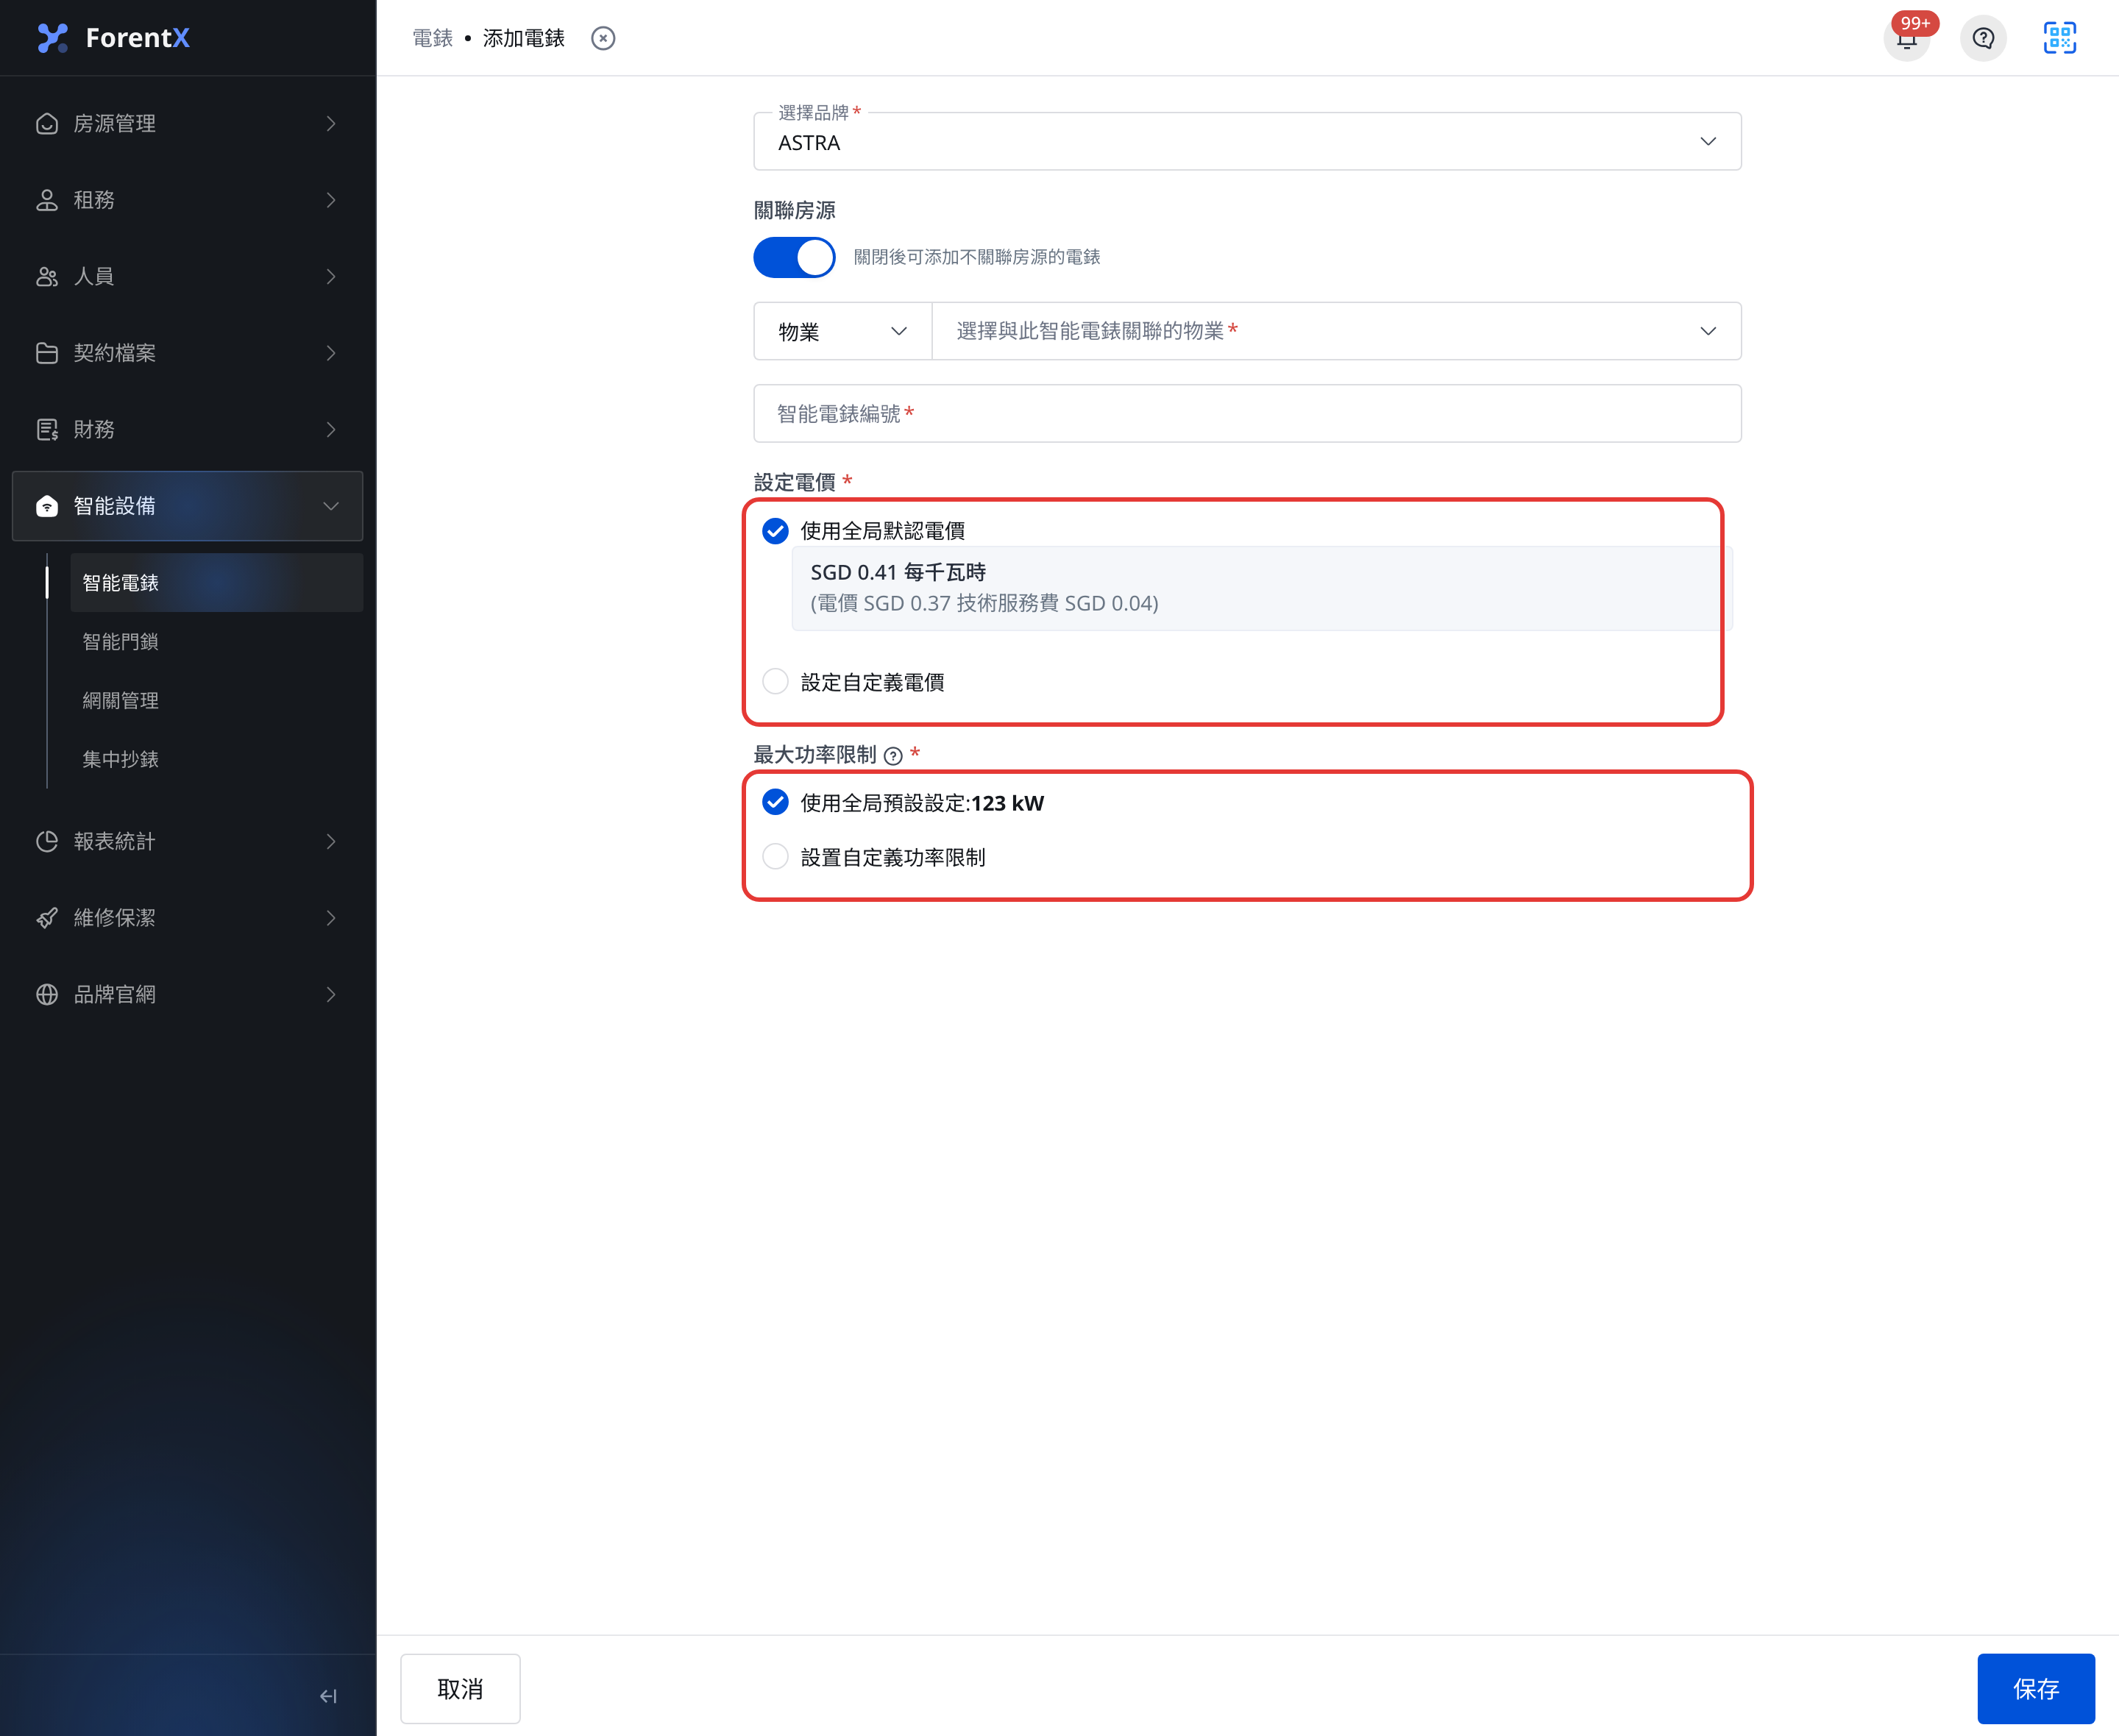Click the SGD 0.41 每千瓦時 price box
This screenshot has width=2119, height=1736.
pos(1261,588)
